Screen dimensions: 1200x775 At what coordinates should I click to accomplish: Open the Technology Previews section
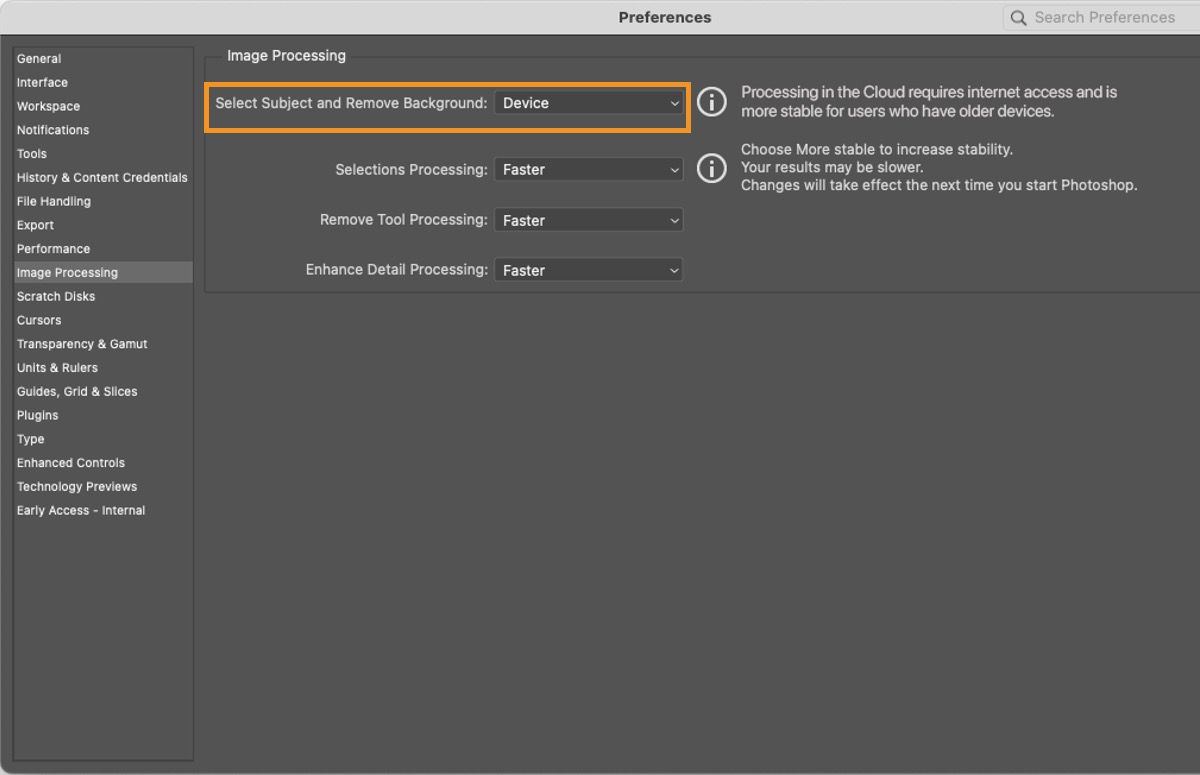coord(77,486)
